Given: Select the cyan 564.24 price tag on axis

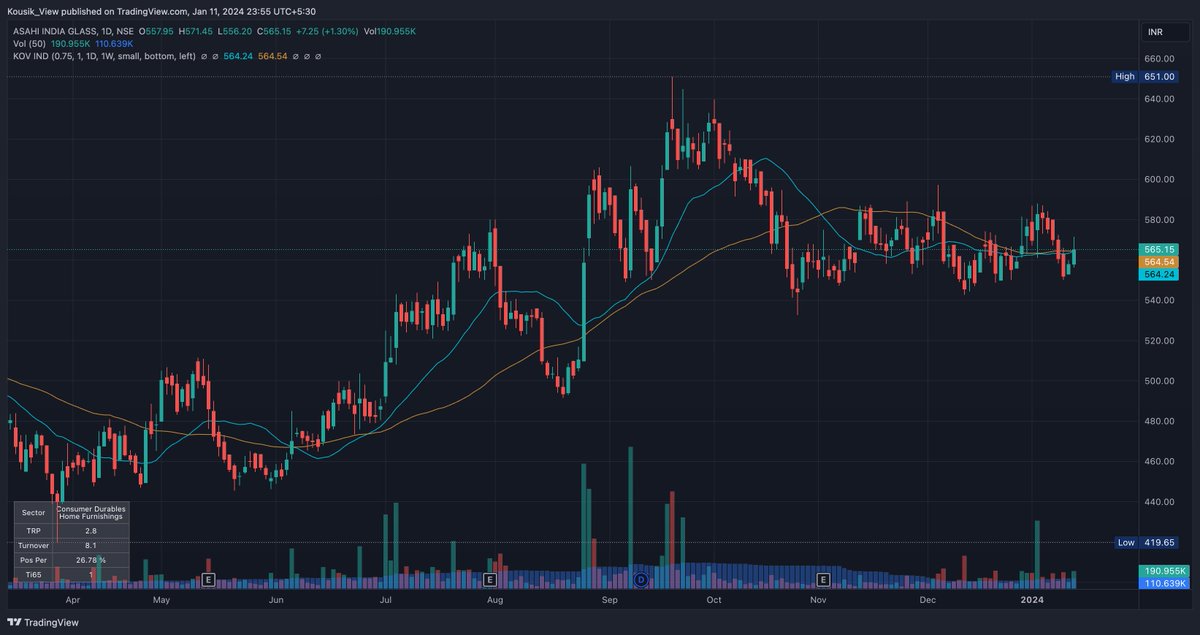Looking at the screenshot, I should click(1160, 274).
